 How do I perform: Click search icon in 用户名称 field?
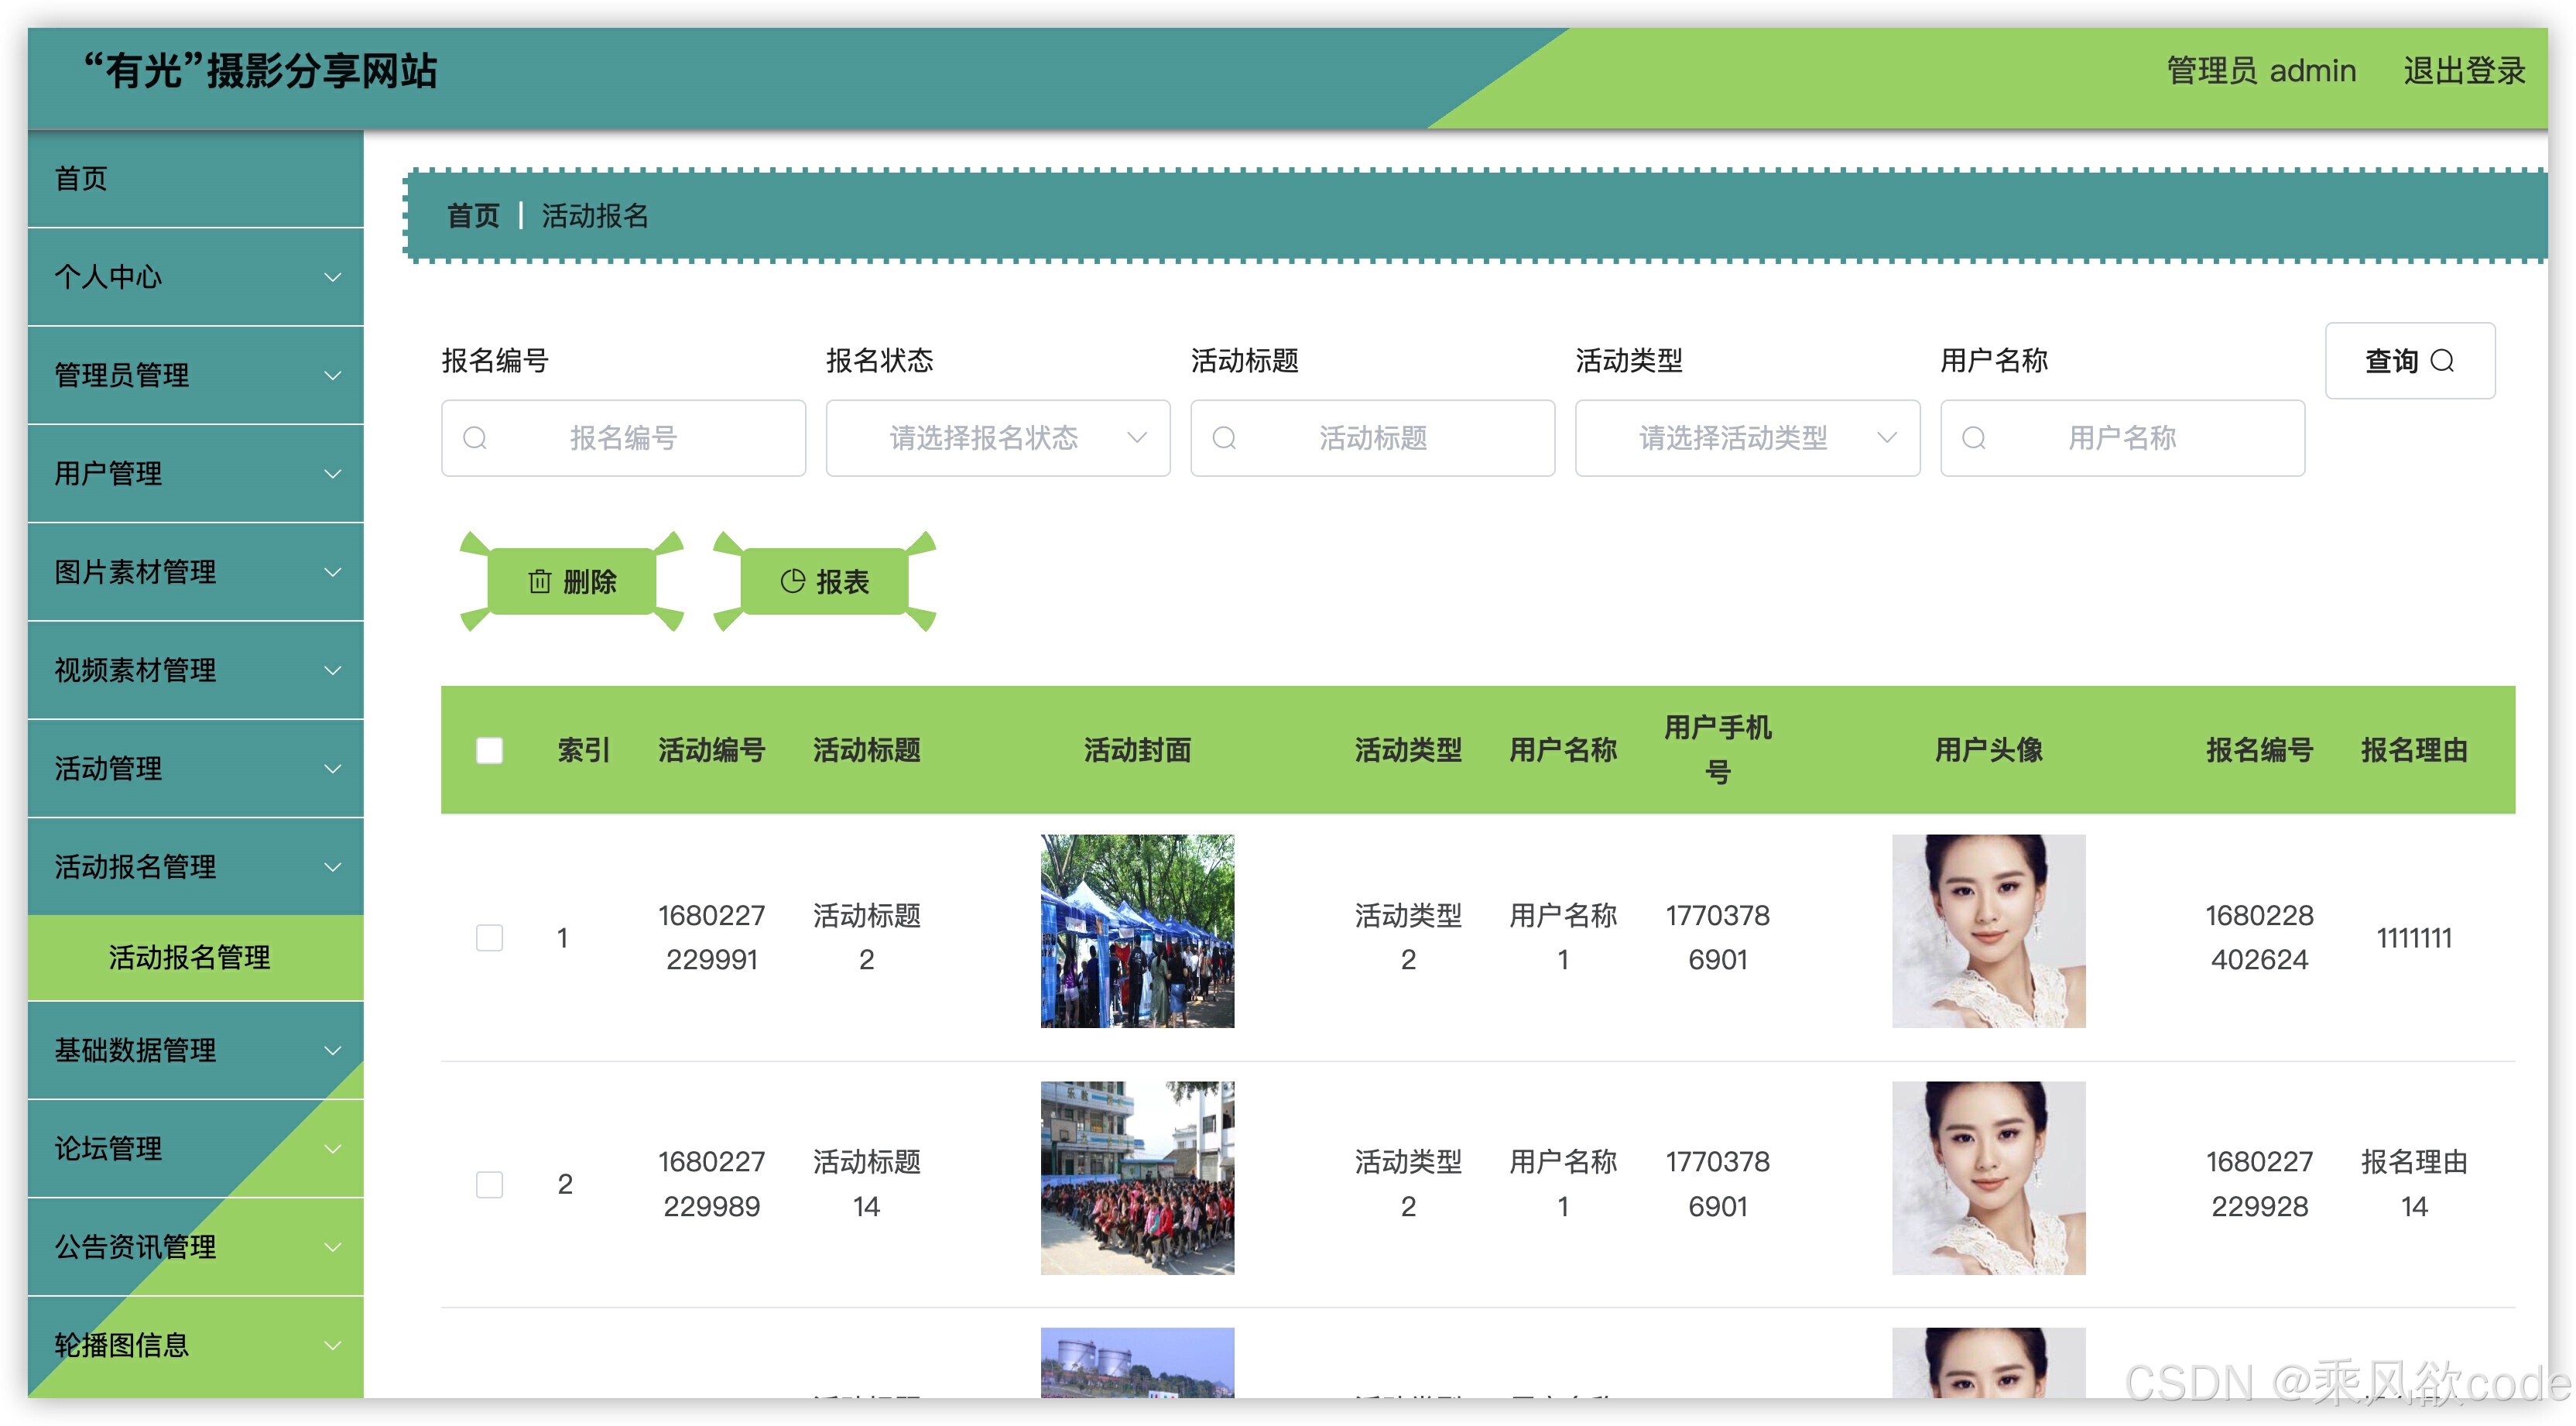tap(1973, 438)
